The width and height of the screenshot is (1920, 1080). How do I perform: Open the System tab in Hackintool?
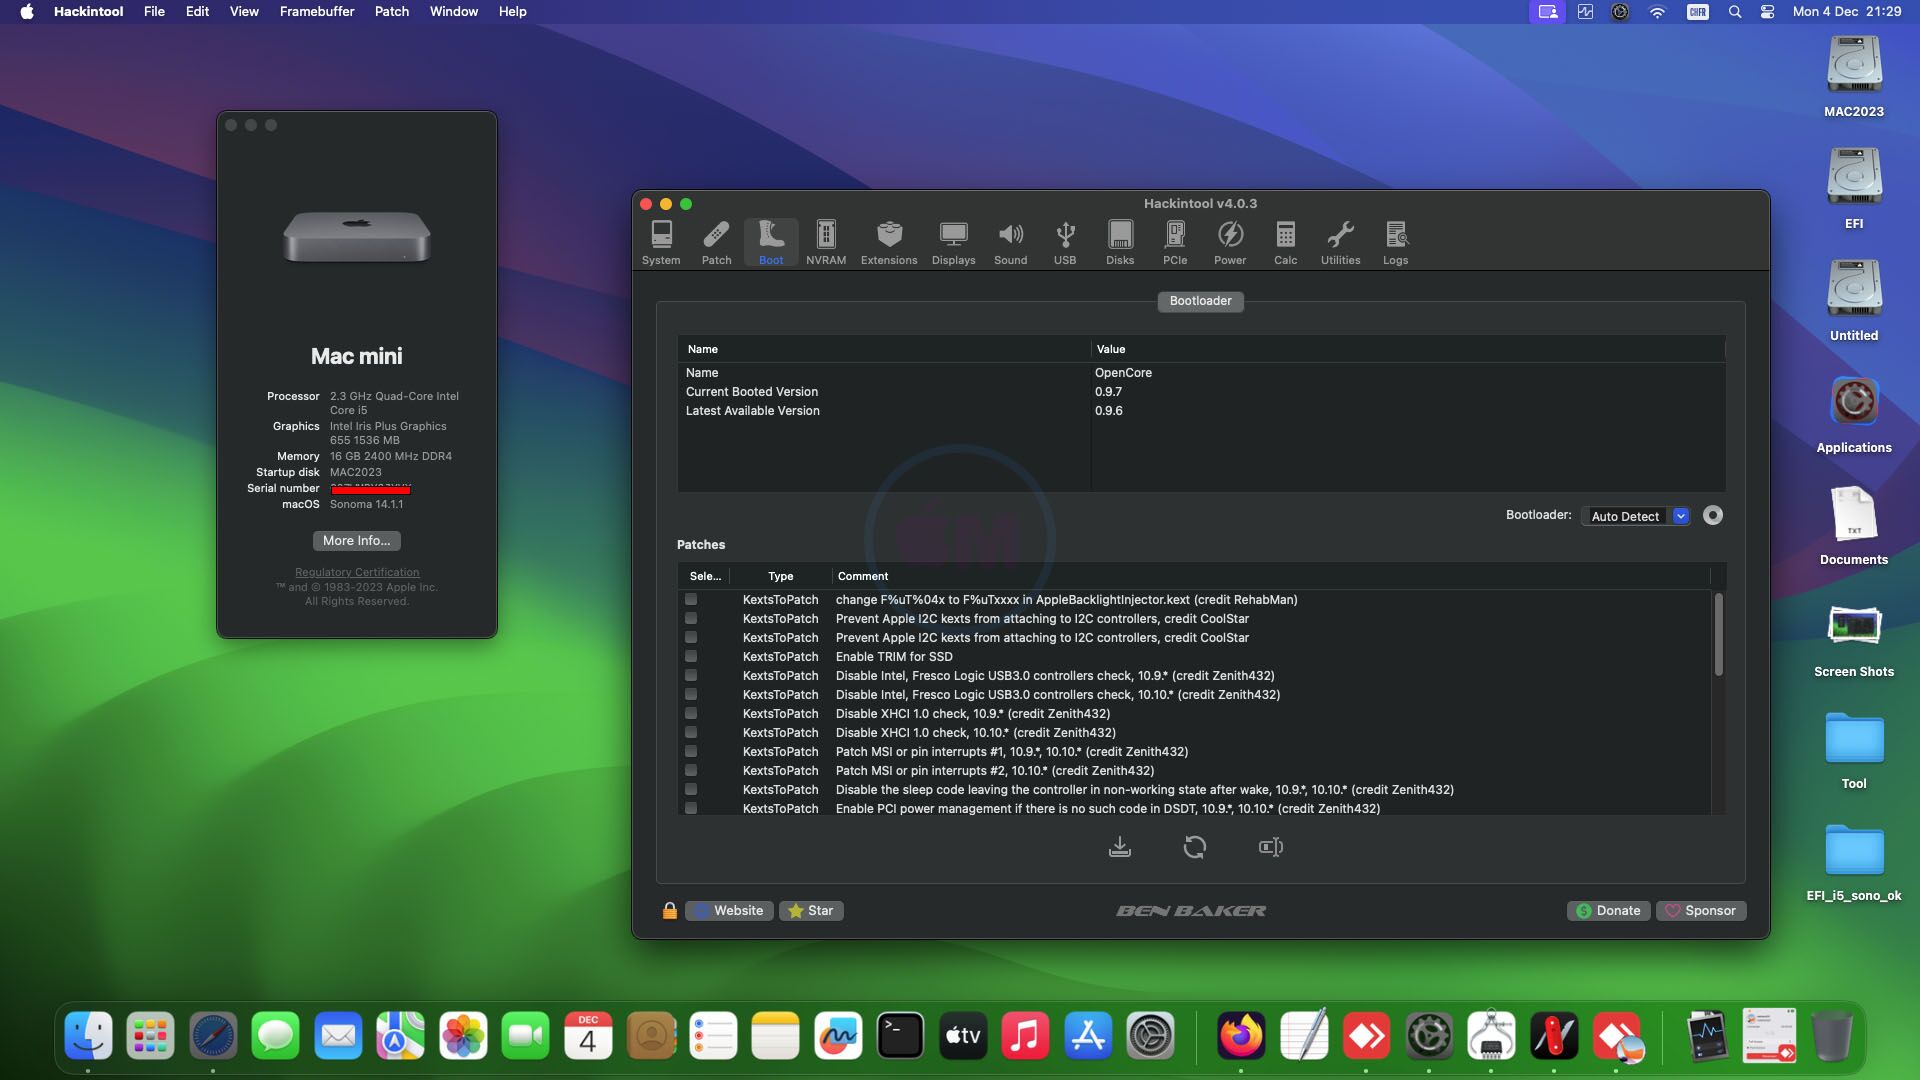[661, 243]
